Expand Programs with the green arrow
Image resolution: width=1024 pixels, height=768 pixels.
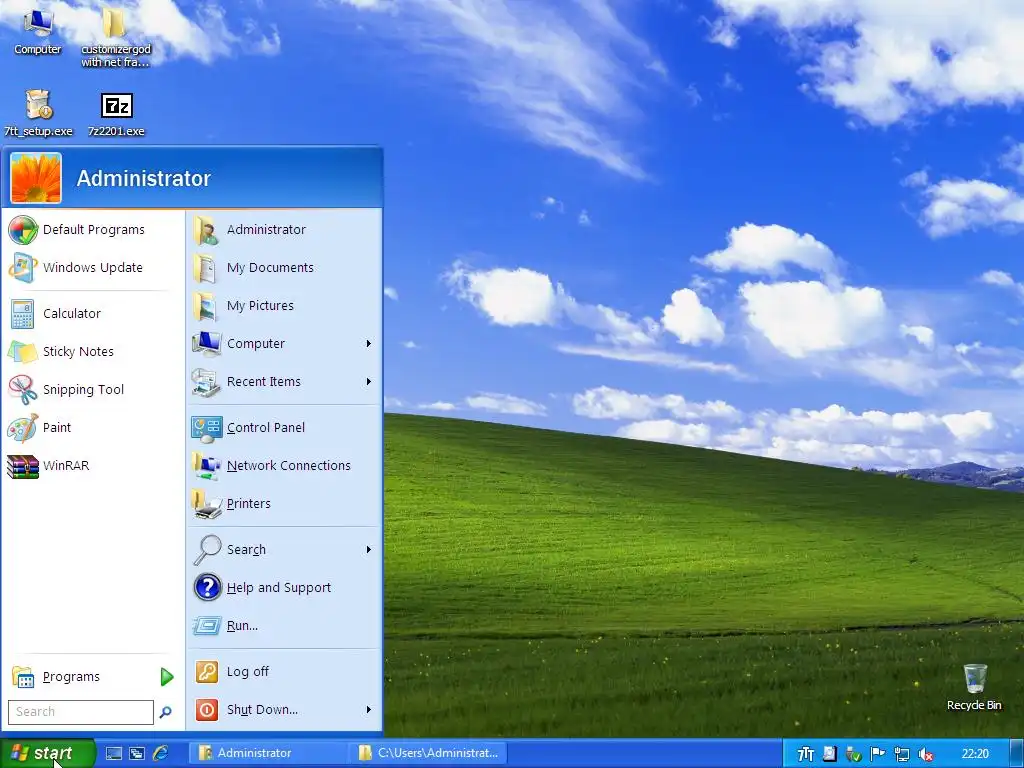point(167,677)
